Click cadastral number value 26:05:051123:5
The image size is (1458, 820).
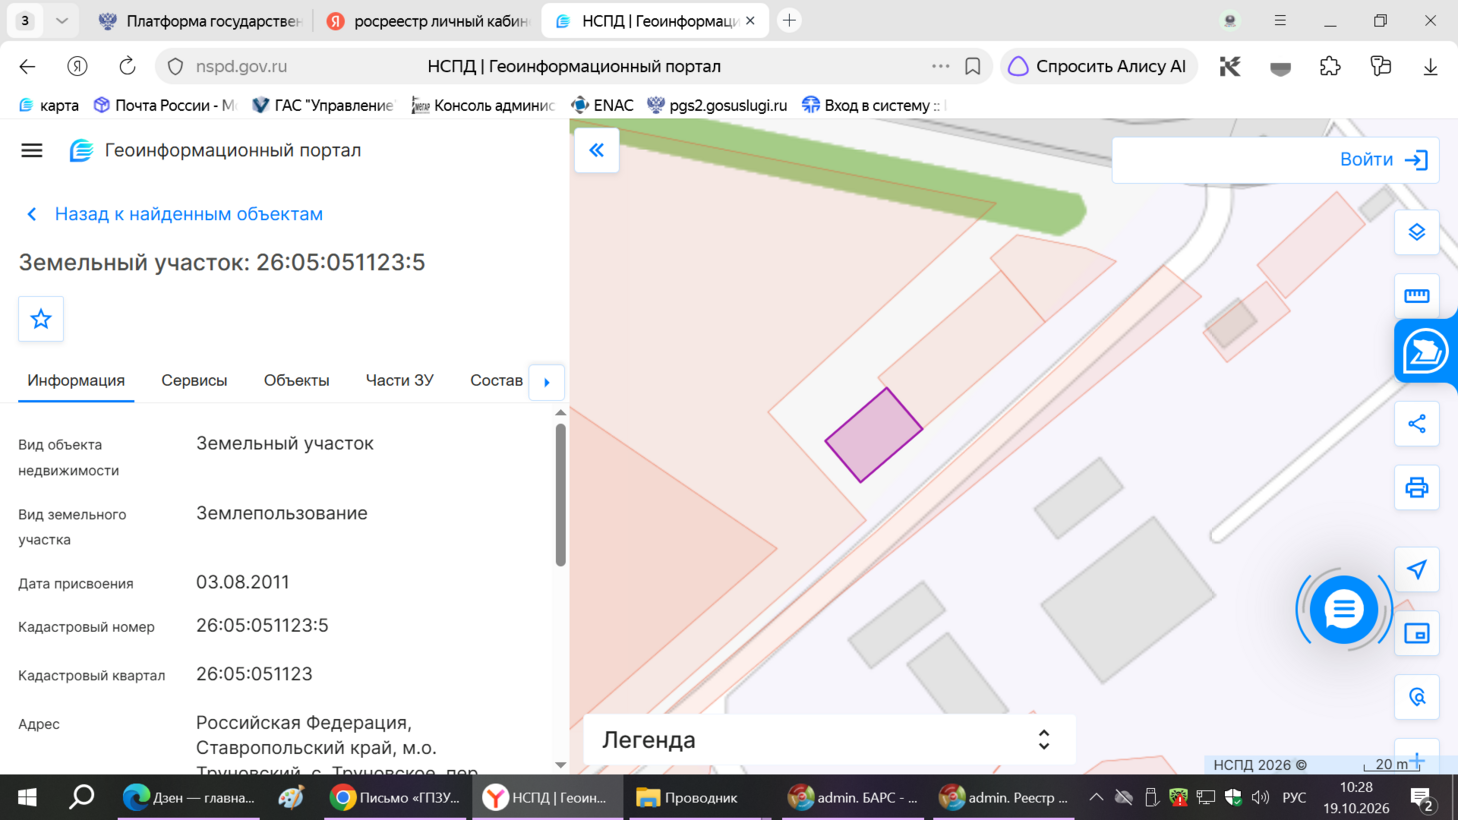pos(262,626)
